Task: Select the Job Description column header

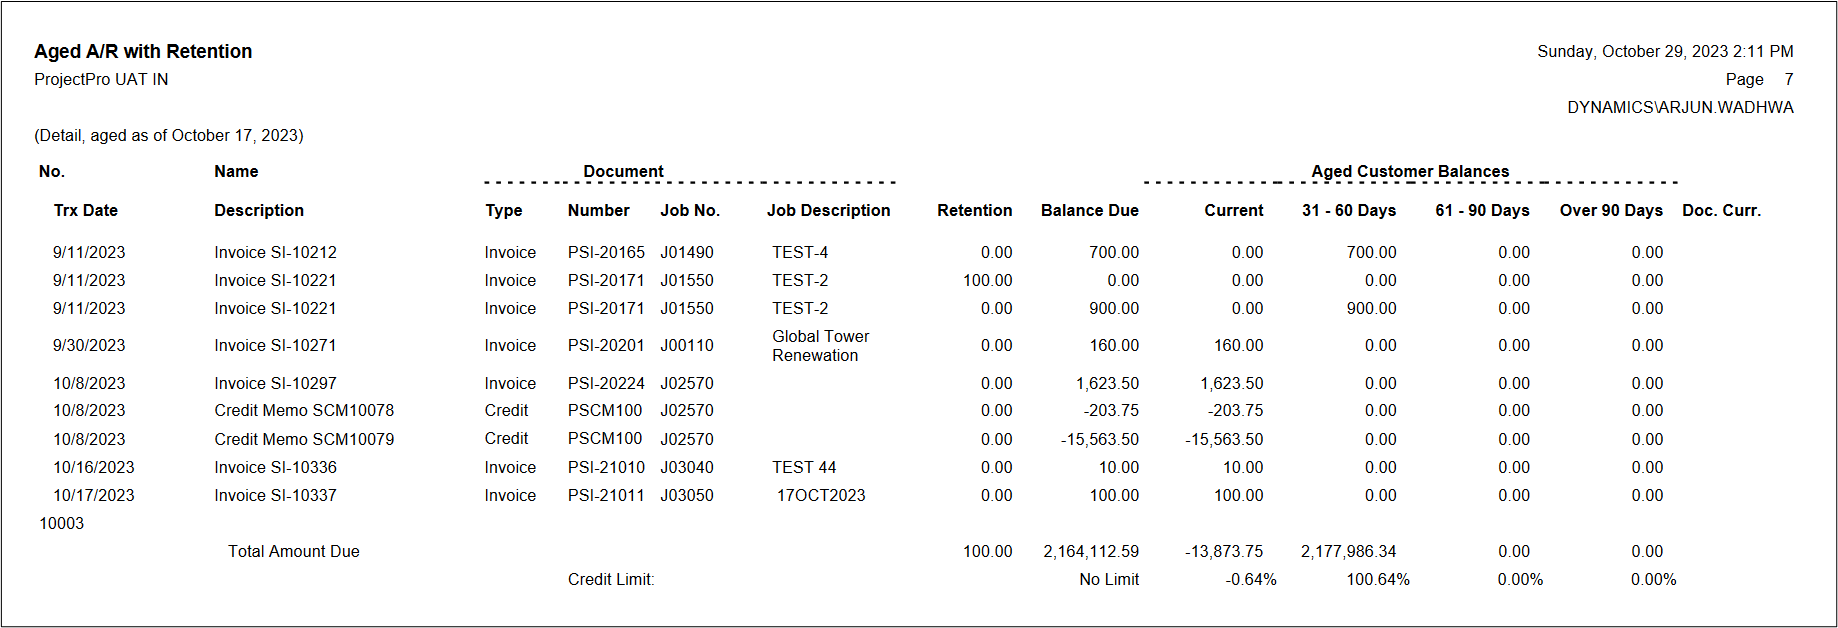Action: click(x=828, y=211)
